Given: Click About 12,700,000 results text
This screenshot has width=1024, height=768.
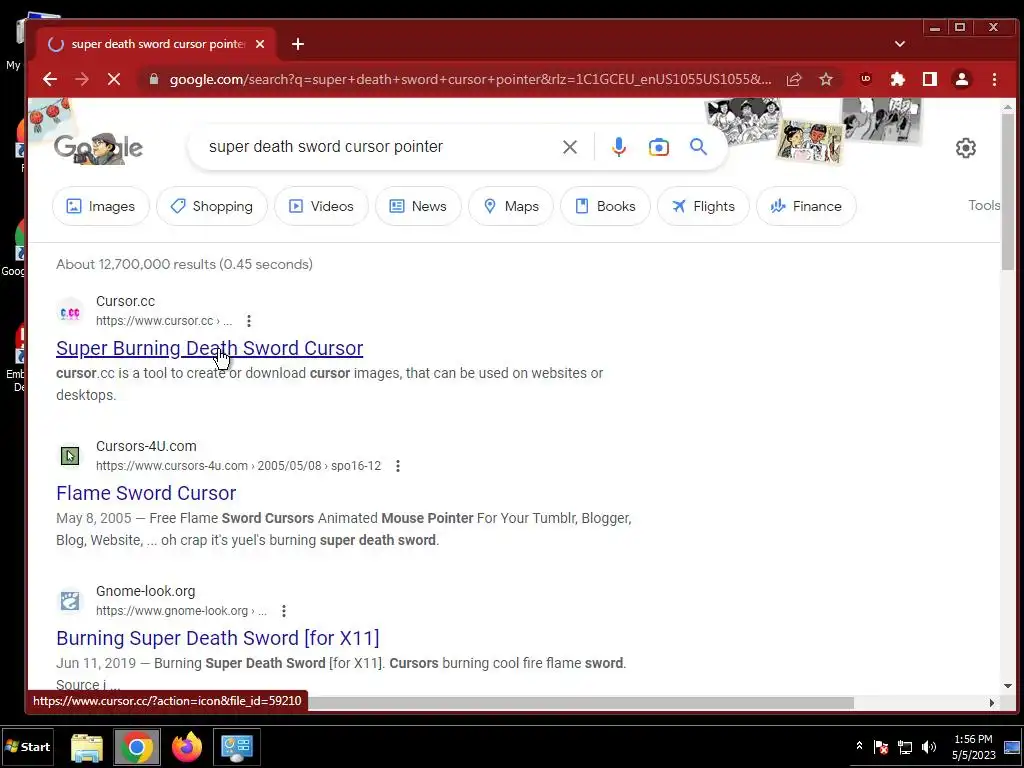Looking at the screenshot, I should (x=184, y=264).
